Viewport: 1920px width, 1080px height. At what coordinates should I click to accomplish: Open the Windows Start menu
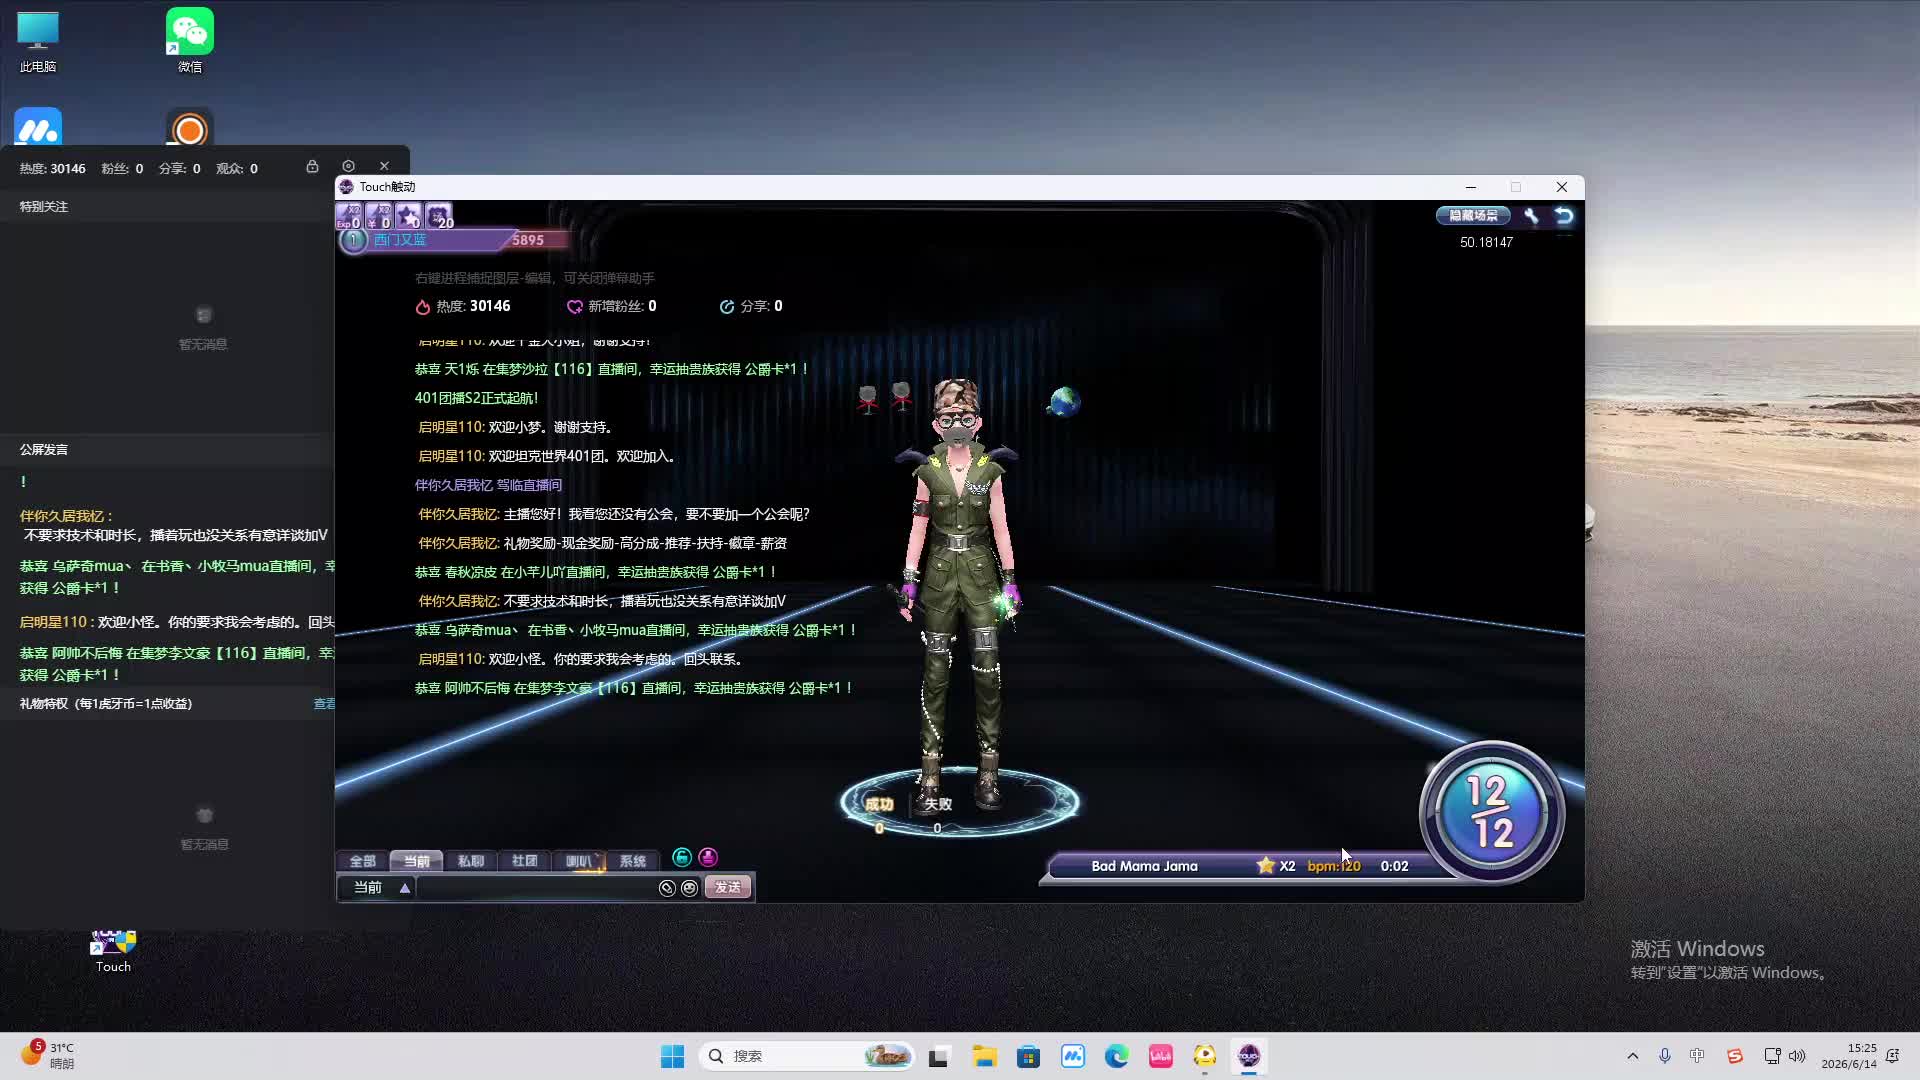click(x=672, y=1056)
